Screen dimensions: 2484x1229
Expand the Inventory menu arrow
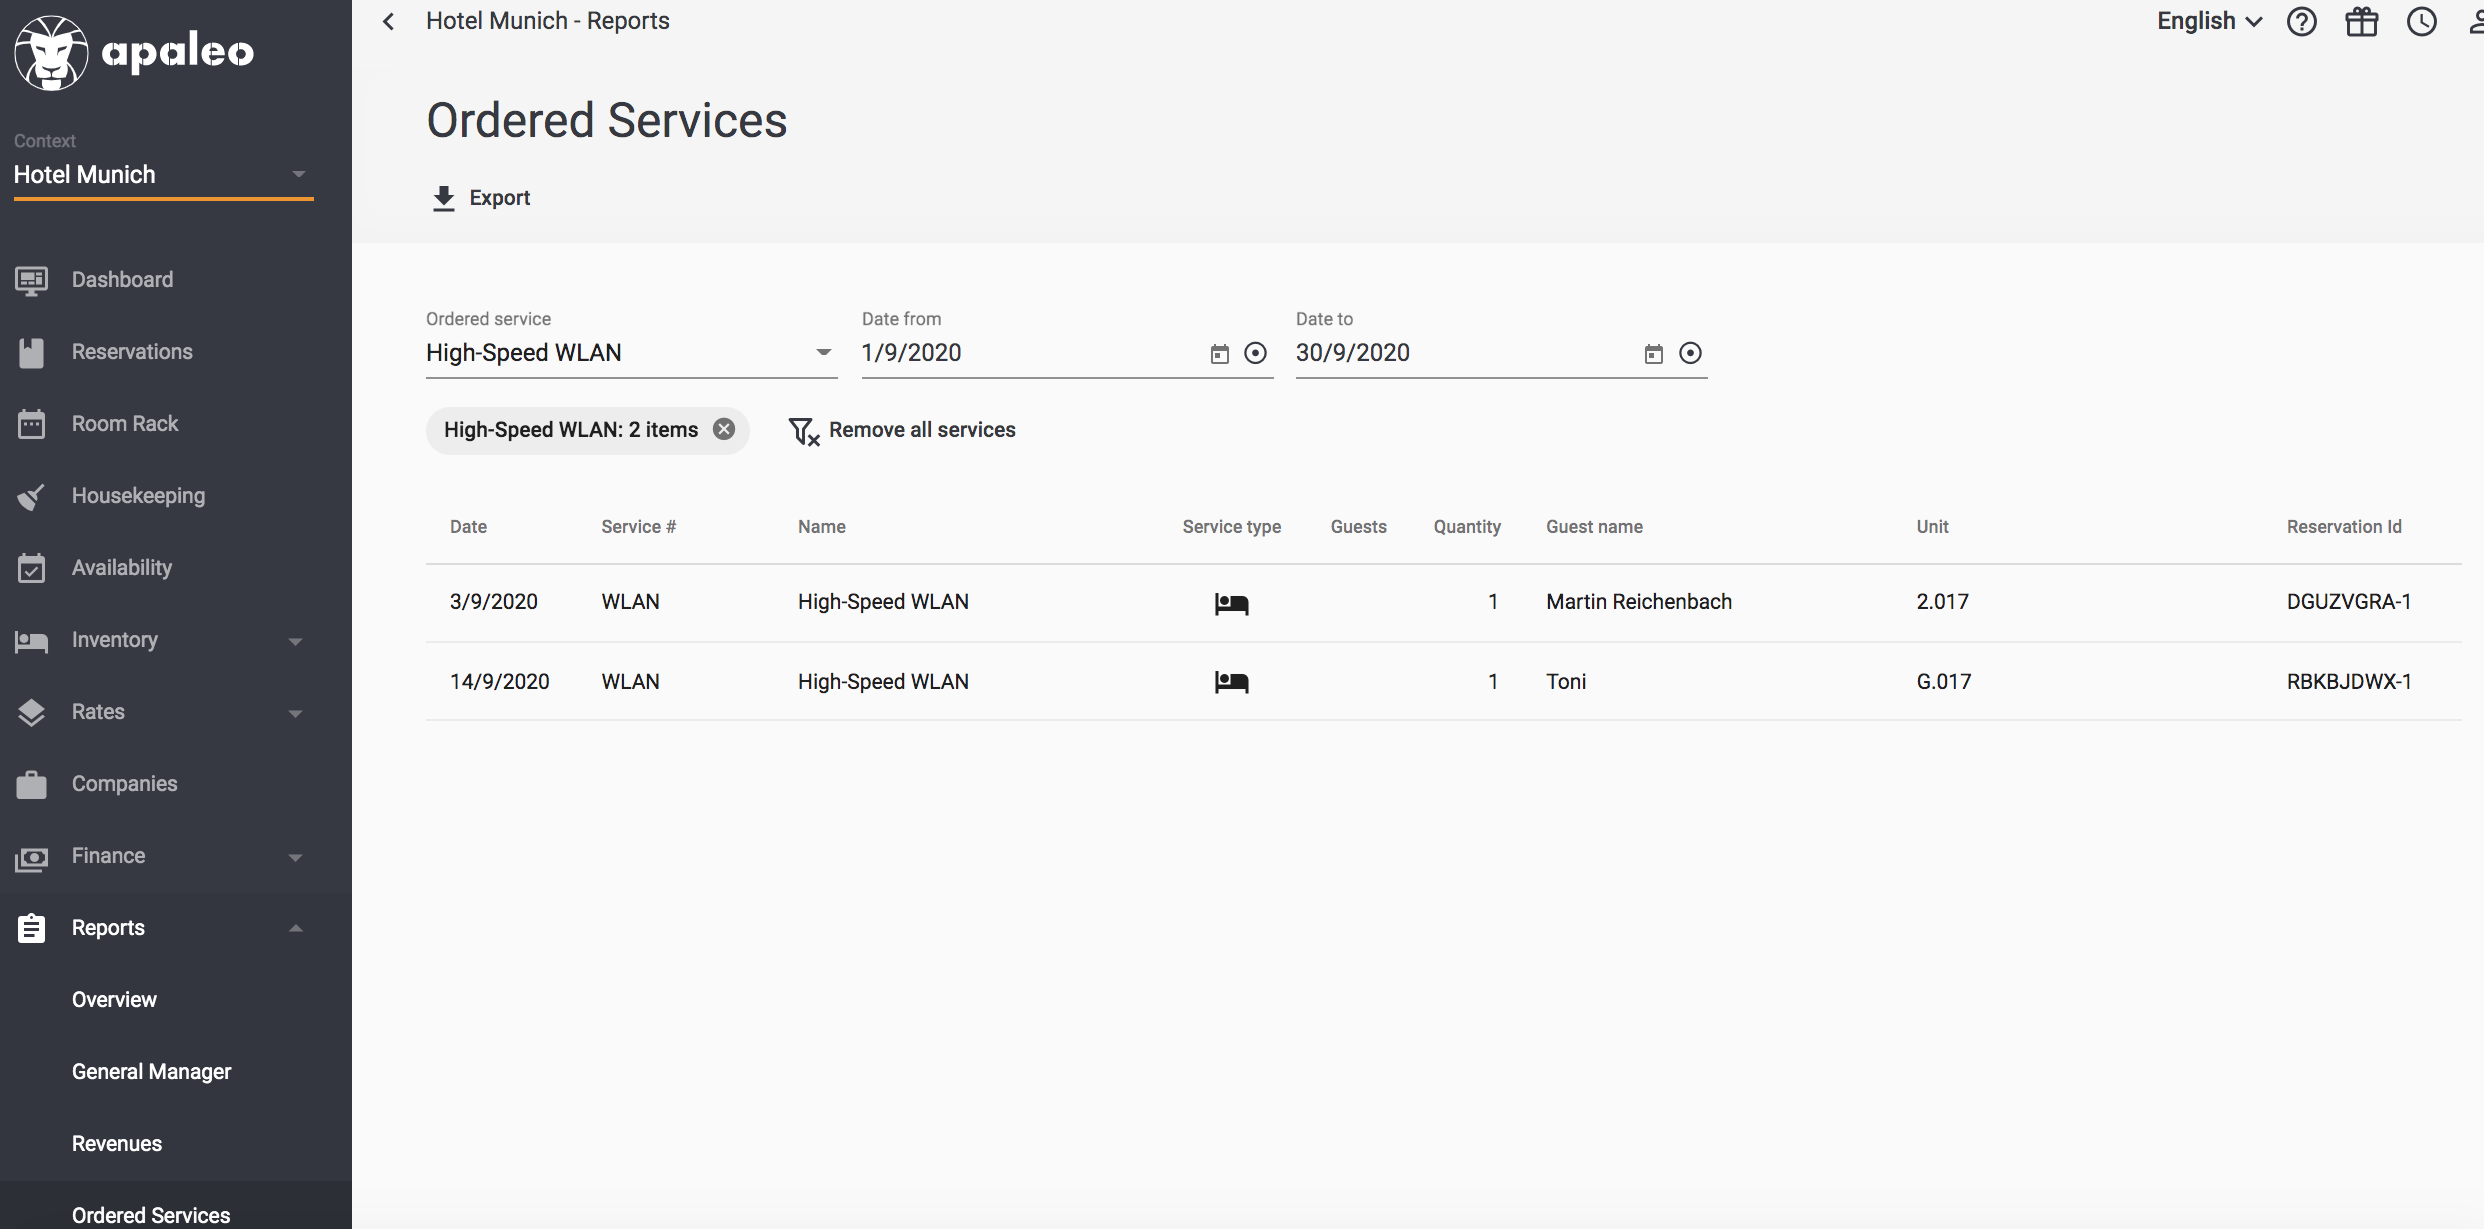click(x=295, y=641)
